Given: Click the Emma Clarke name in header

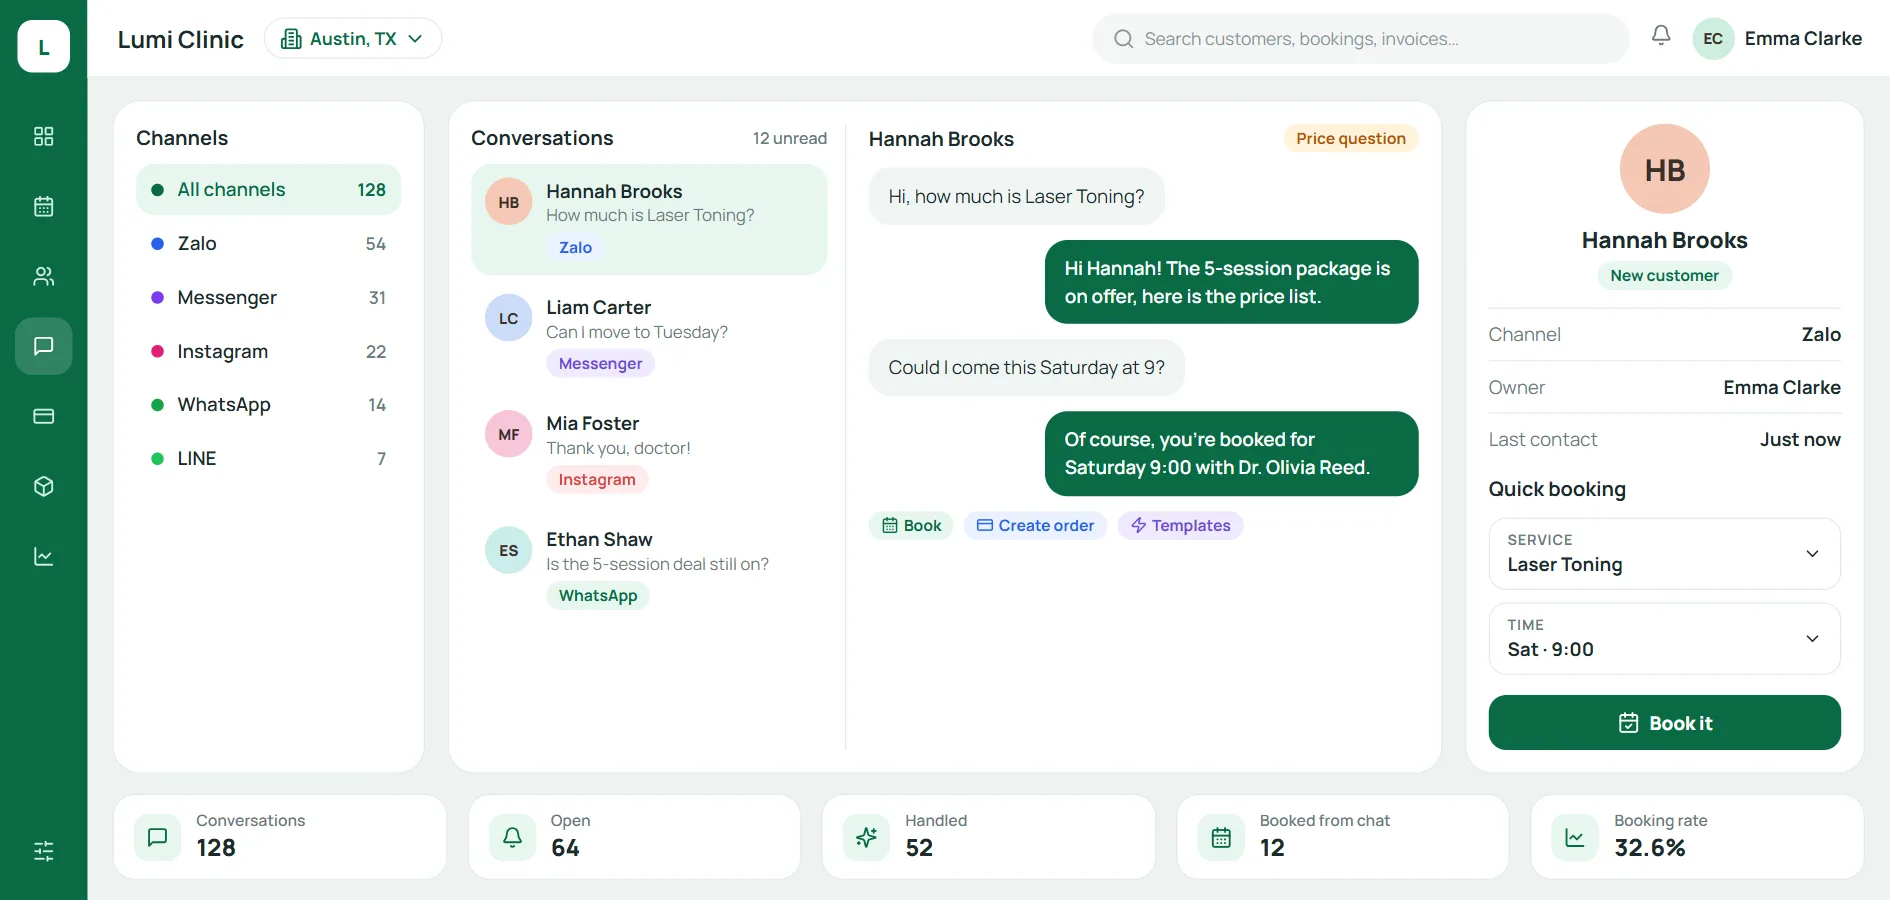Looking at the screenshot, I should (x=1803, y=39).
